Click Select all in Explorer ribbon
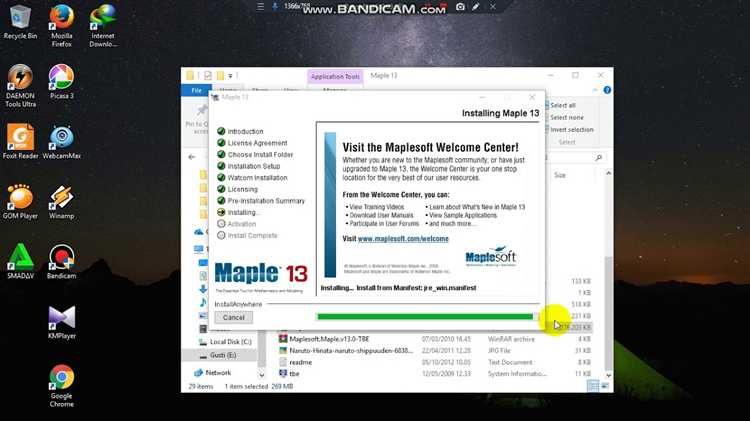The height and width of the screenshot is (421, 750). pyautogui.click(x=562, y=105)
